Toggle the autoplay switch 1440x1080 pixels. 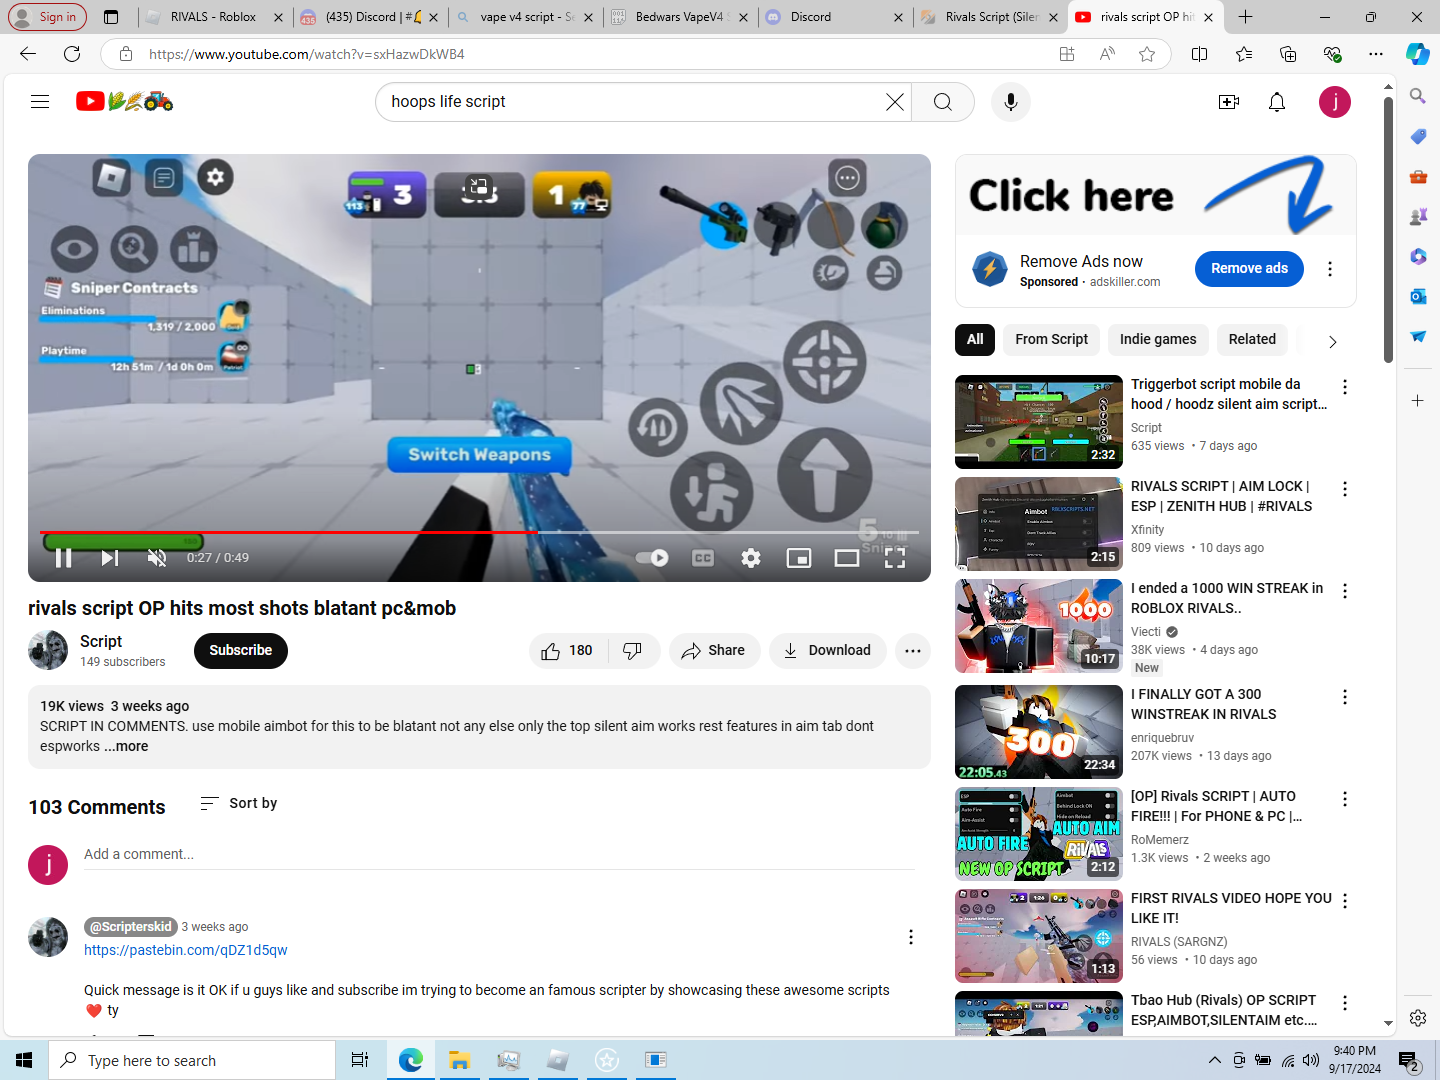pyautogui.click(x=652, y=558)
